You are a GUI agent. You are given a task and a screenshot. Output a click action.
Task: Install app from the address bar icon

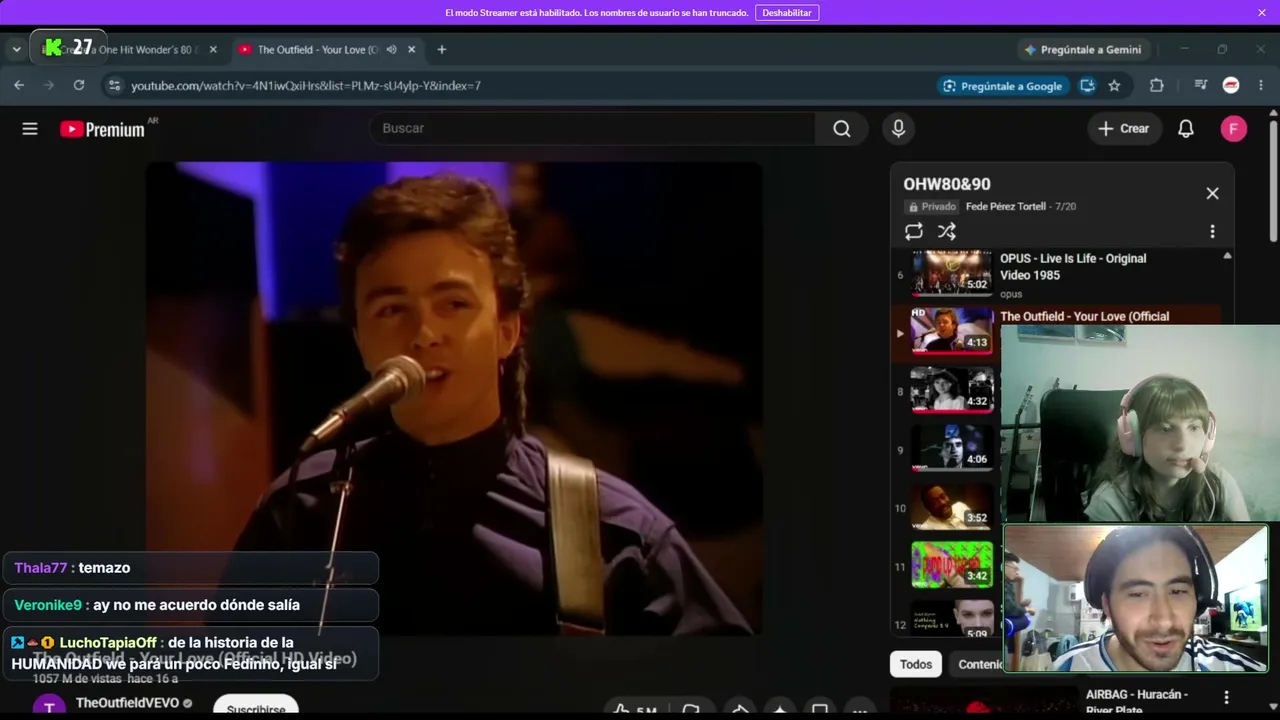coord(1087,86)
